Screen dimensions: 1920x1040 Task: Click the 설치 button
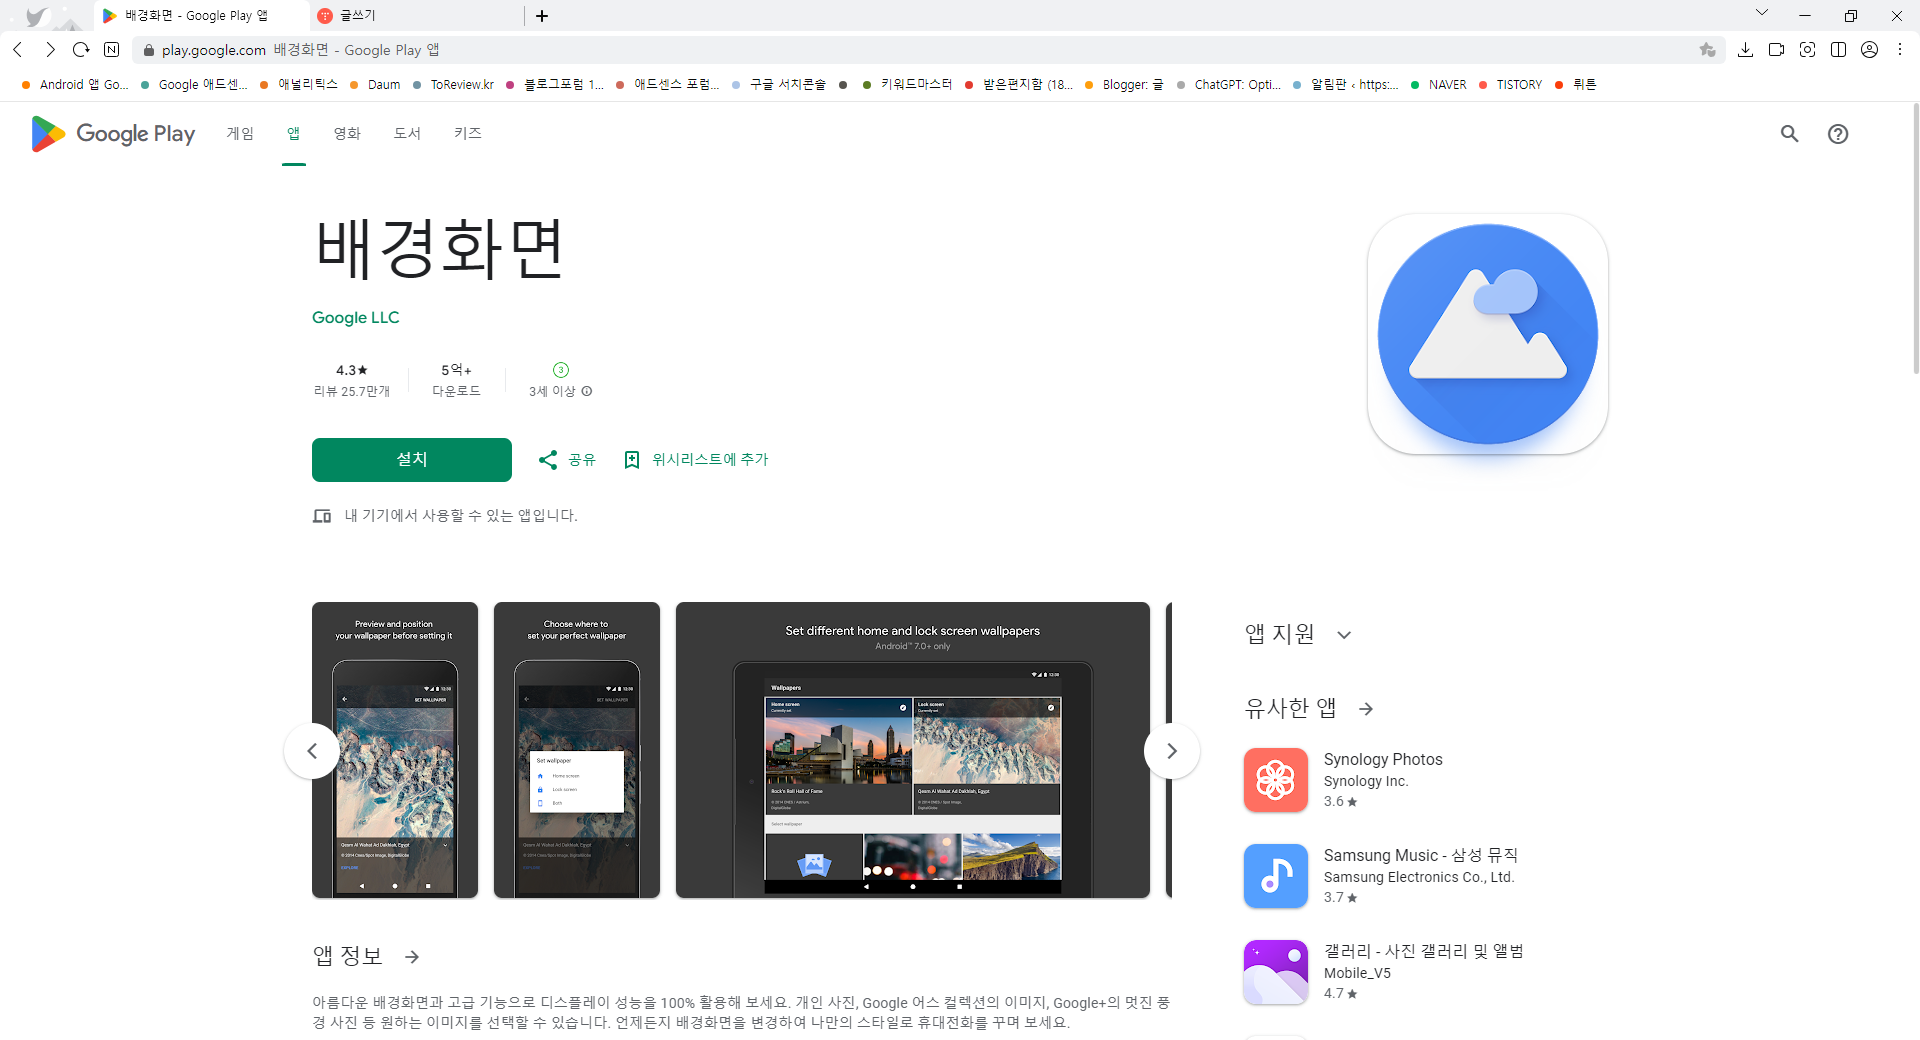point(411,459)
